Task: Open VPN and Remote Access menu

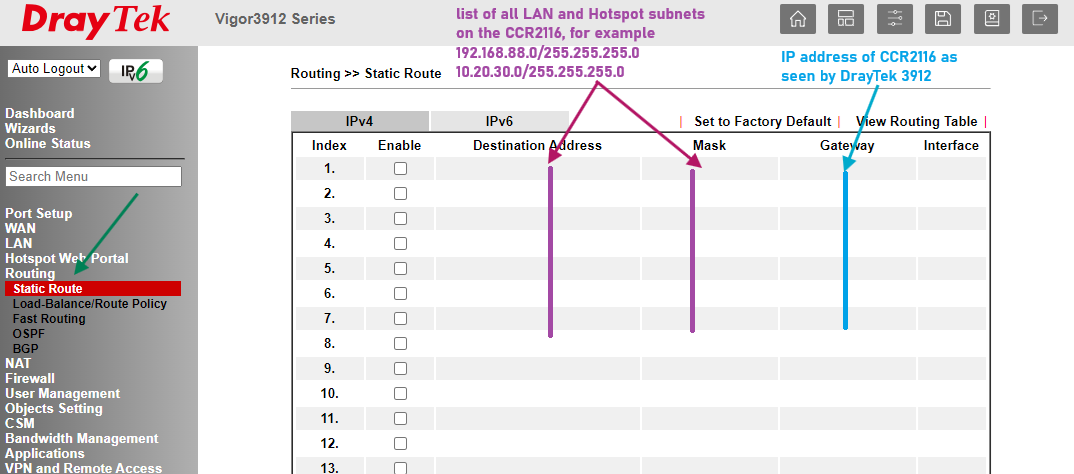Action: pyautogui.click(x=84, y=469)
